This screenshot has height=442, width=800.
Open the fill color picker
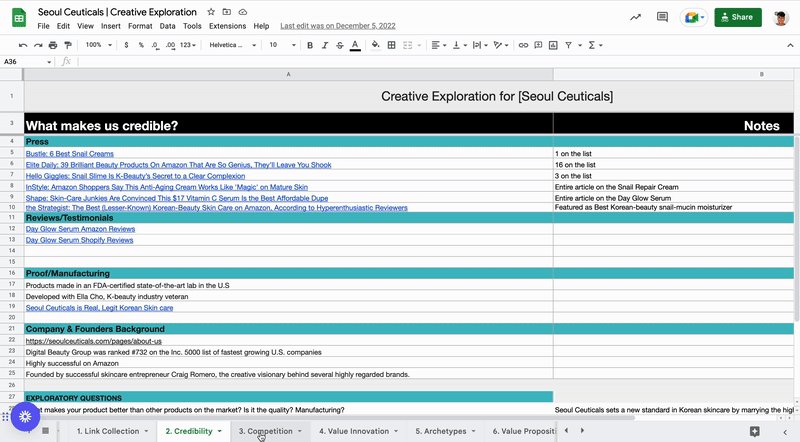[x=376, y=45]
